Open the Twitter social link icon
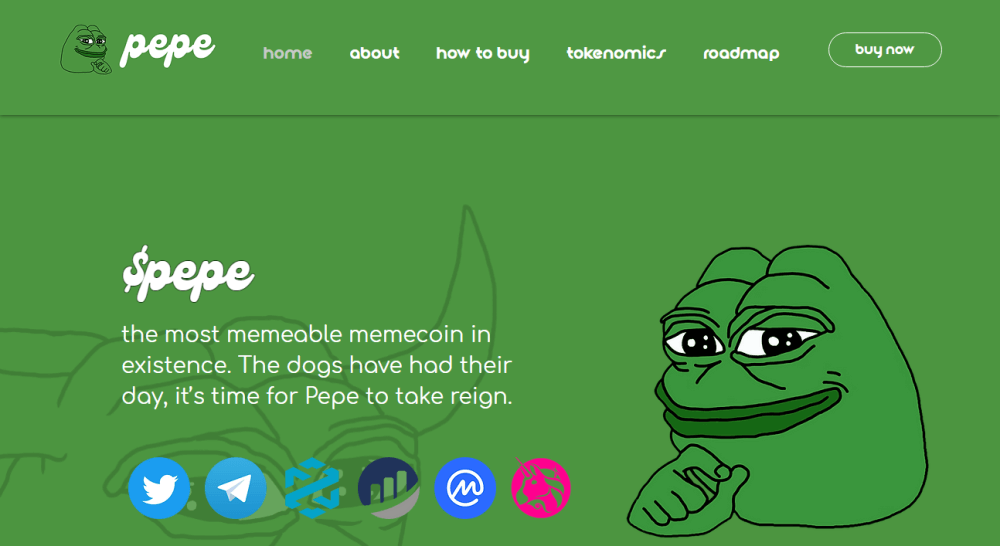 point(159,488)
